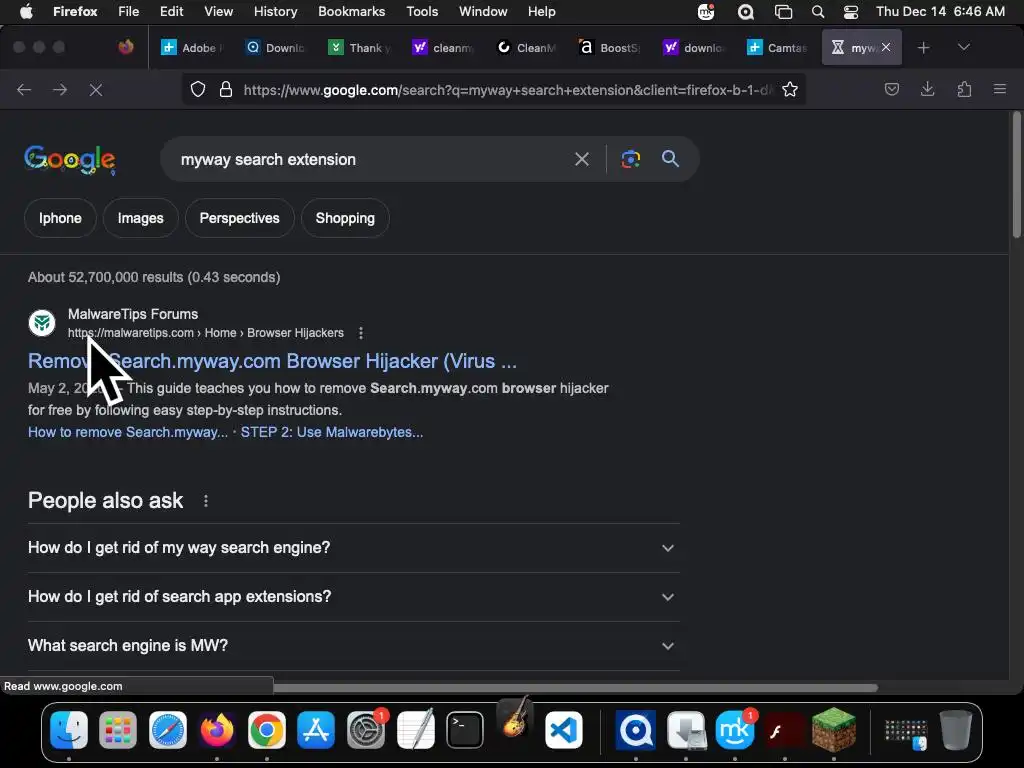This screenshot has height=768, width=1024.
Task: Open the Apple menu
Action: (26, 12)
